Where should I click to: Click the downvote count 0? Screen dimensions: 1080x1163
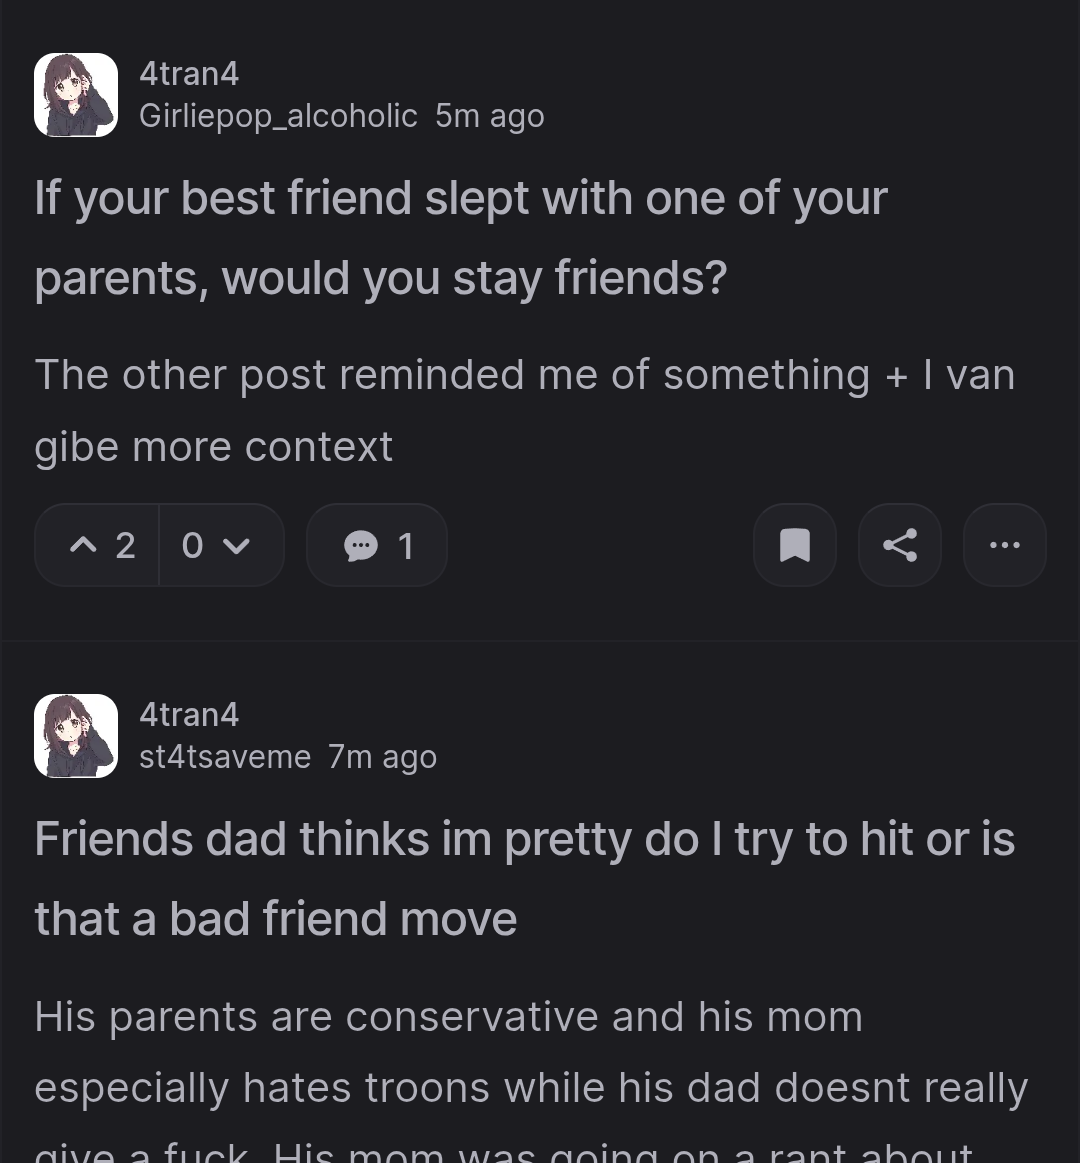(x=193, y=545)
